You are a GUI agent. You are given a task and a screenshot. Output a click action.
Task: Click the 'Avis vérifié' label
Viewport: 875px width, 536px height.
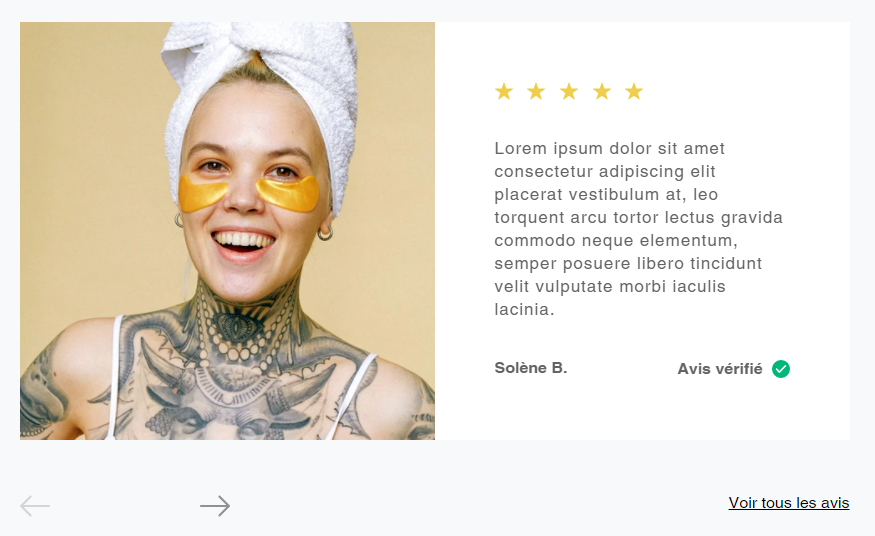(x=720, y=369)
